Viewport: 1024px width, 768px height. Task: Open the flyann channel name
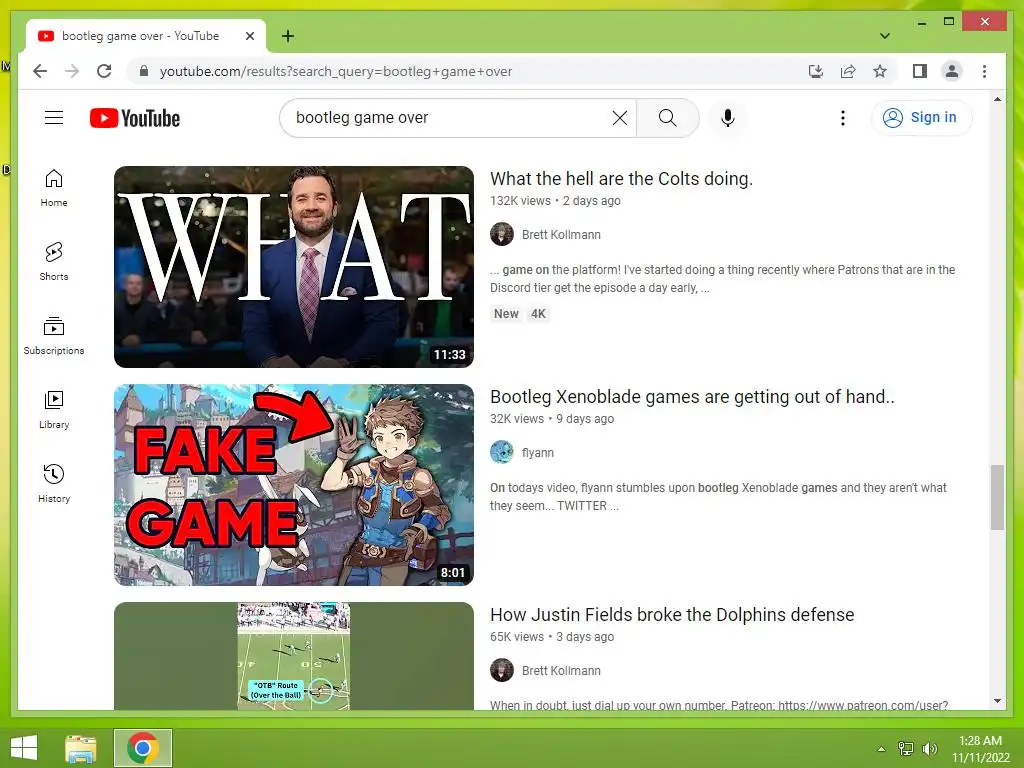[x=537, y=453]
